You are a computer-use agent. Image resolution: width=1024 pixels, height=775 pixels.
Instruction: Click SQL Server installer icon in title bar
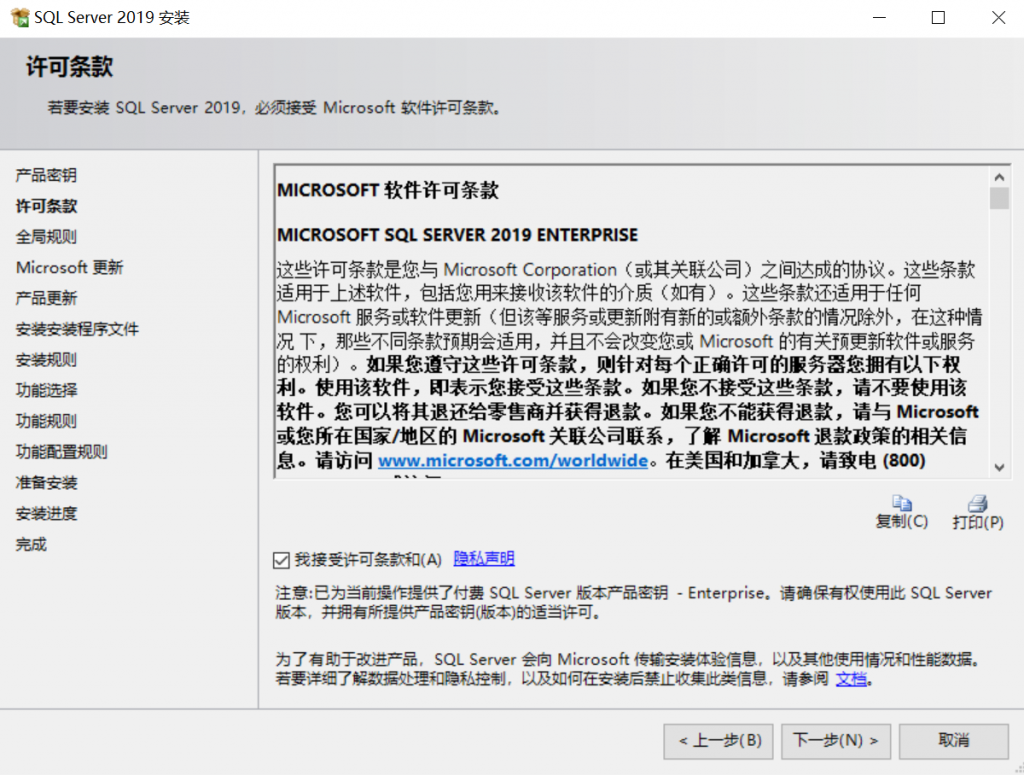tap(19, 18)
